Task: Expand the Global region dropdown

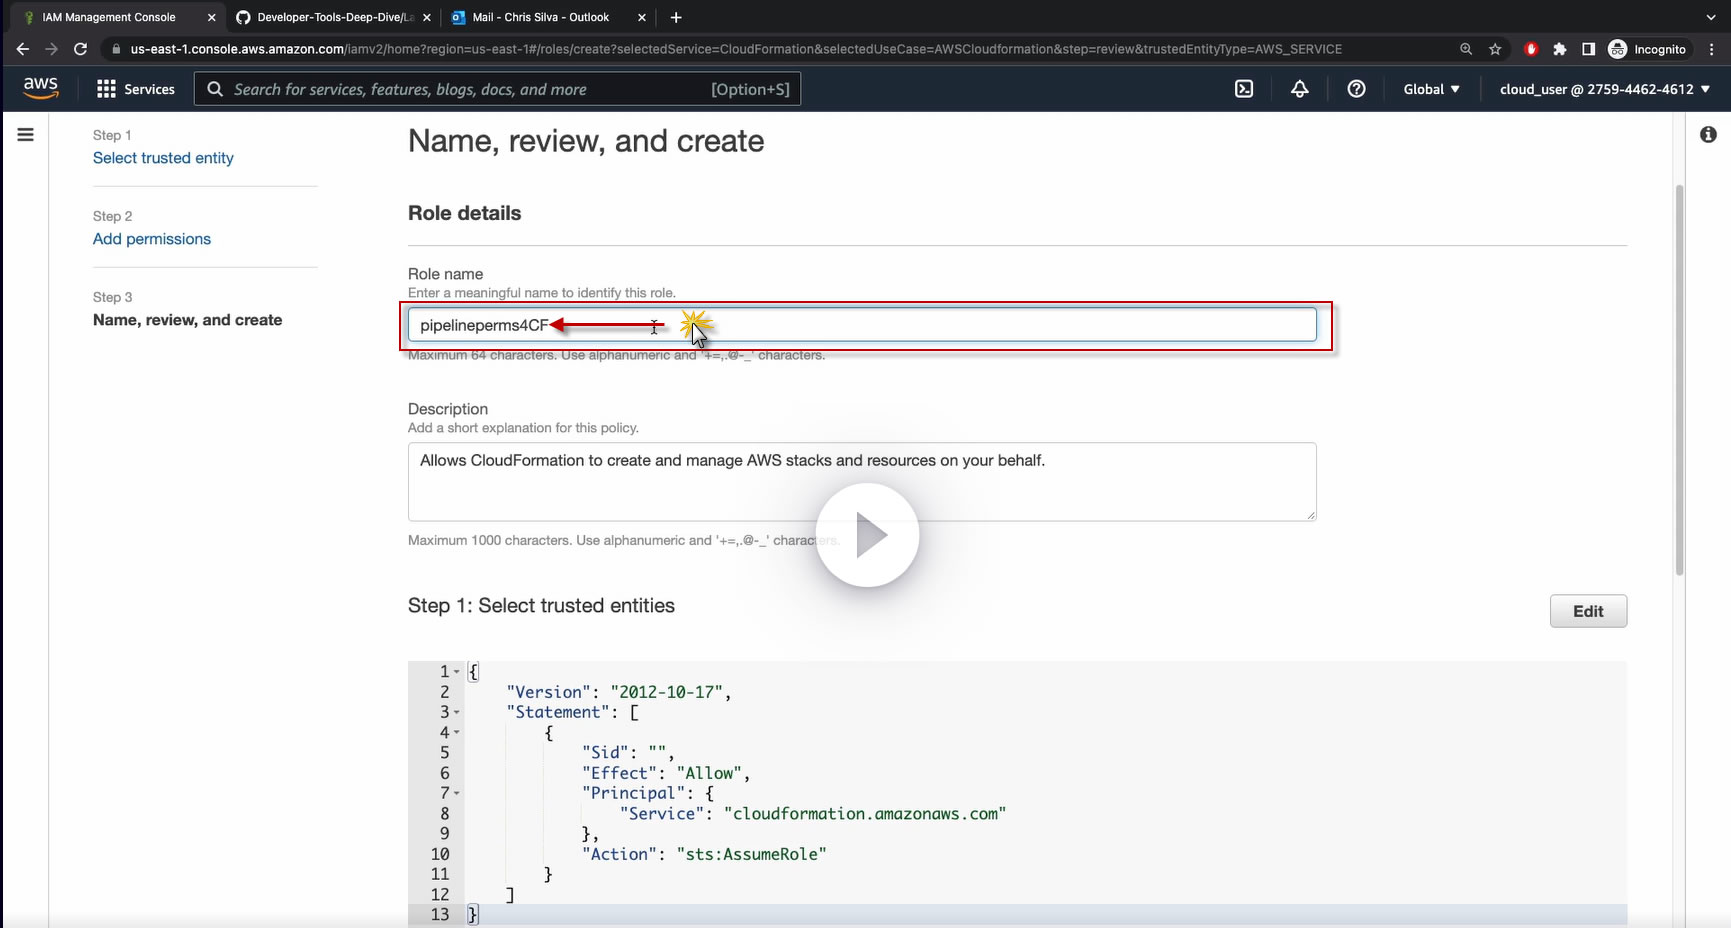Action: tap(1431, 89)
